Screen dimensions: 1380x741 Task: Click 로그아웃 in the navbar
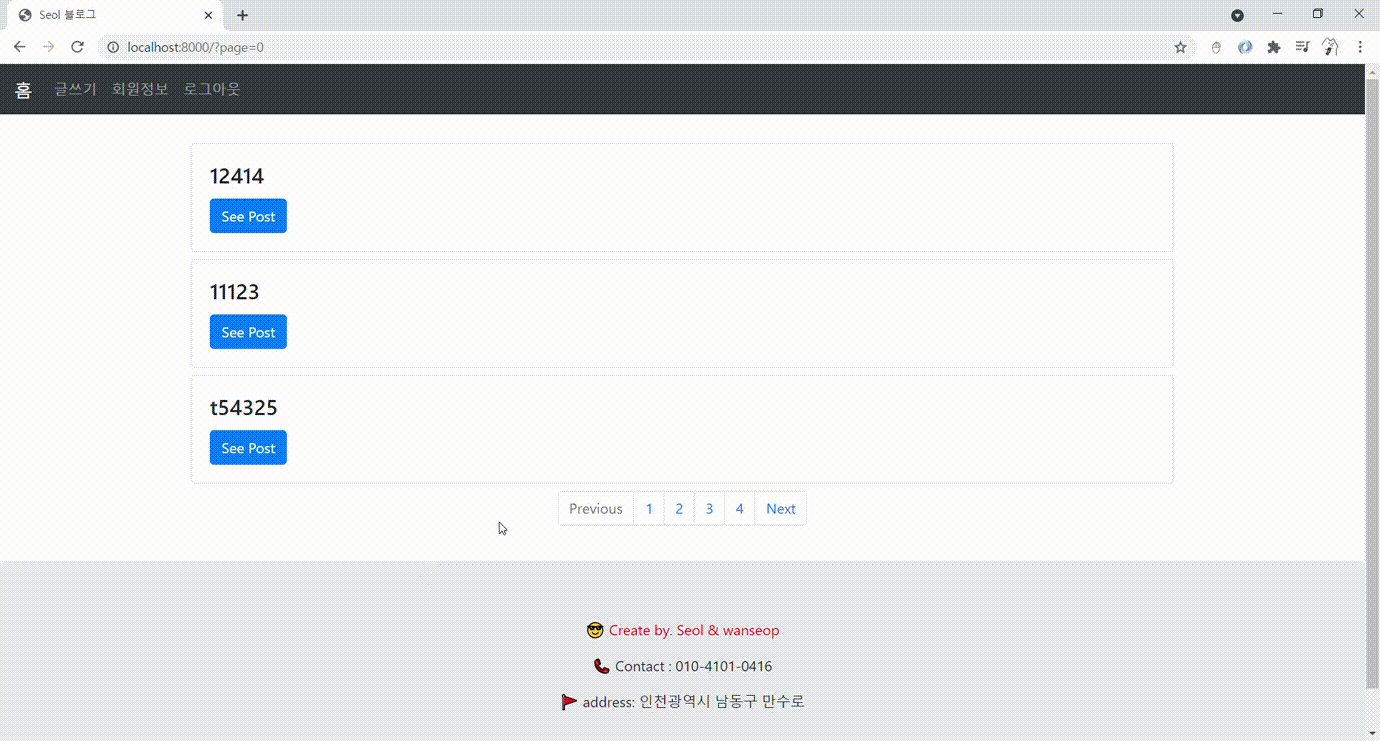click(212, 89)
